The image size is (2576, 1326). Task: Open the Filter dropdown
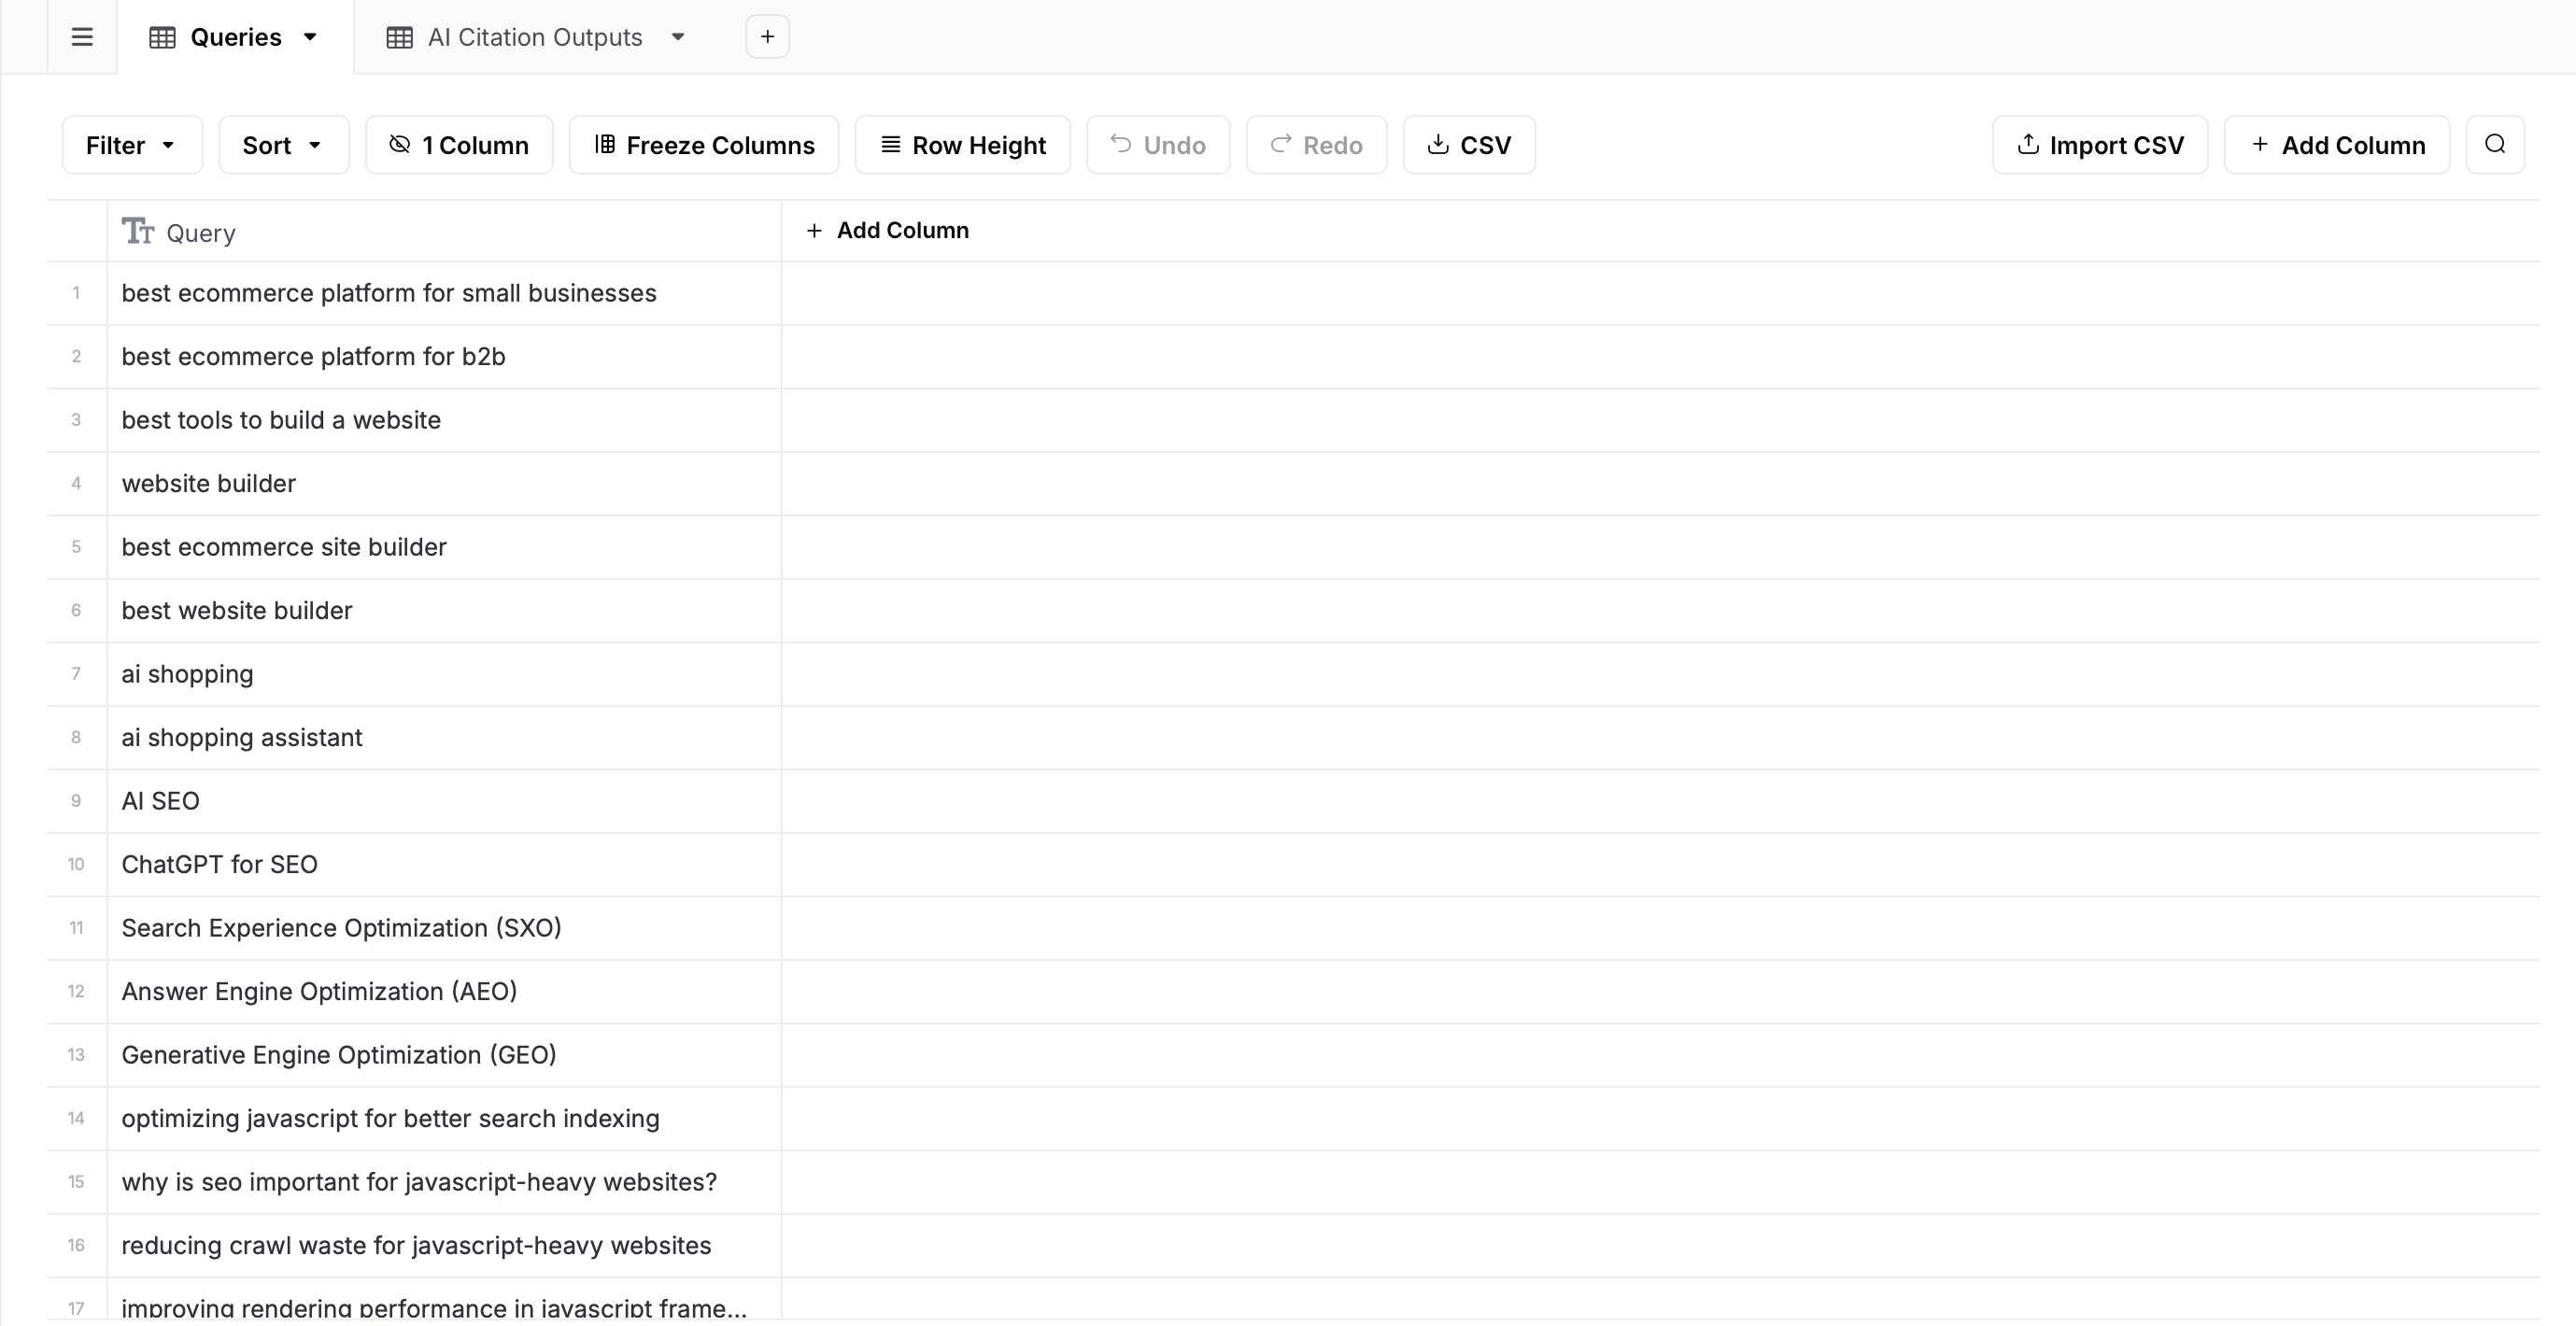(x=131, y=144)
